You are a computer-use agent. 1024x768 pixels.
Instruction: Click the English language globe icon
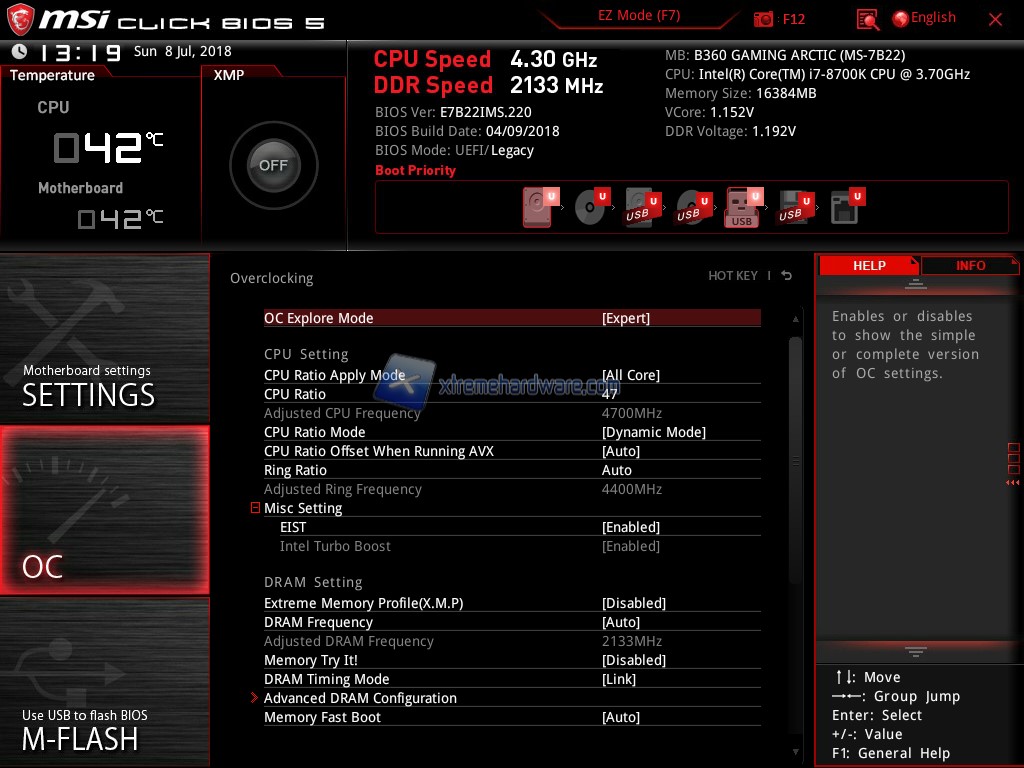(x=900, y=19)
